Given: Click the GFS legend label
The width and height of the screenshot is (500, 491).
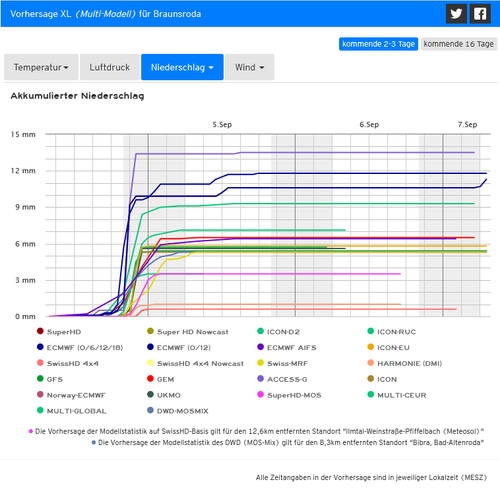Looking at the screenshot, I should [55, 379].
